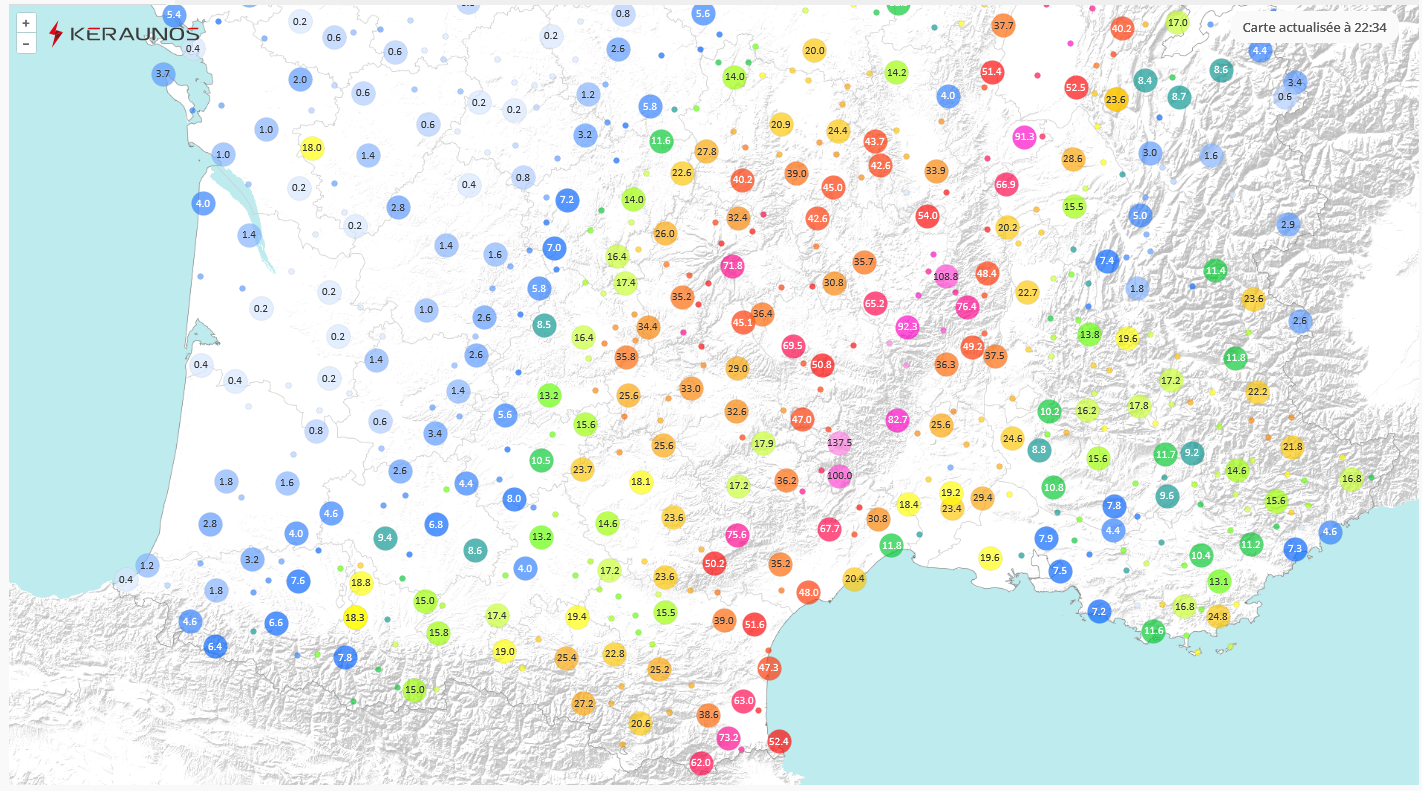Open the 7.0 blue marker
This screenshot has width=1422, height=791.
point(554,247)
